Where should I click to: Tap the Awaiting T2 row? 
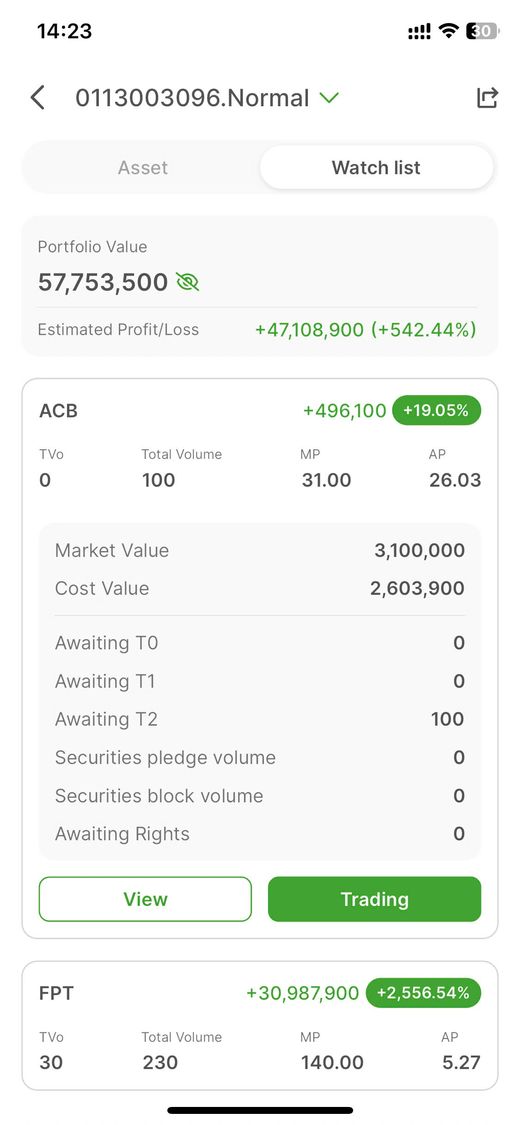click(260, 719)
